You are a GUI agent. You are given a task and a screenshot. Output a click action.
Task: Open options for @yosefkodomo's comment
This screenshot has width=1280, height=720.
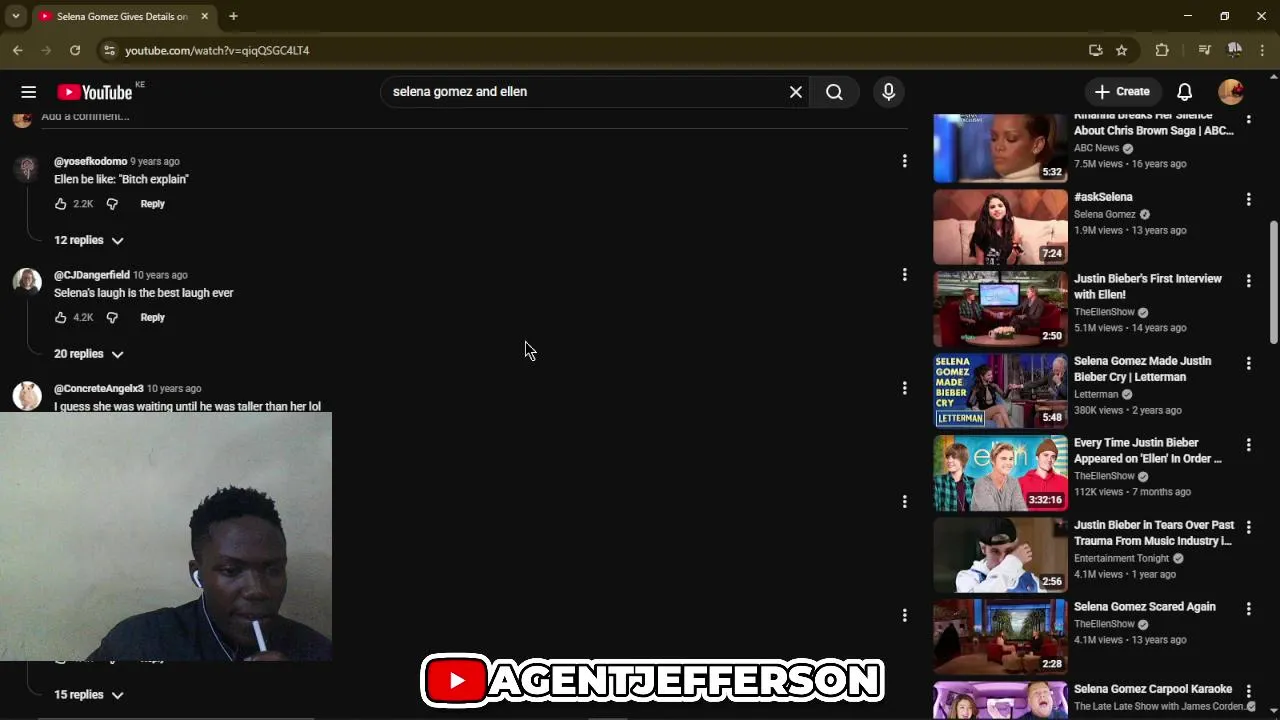904,161
